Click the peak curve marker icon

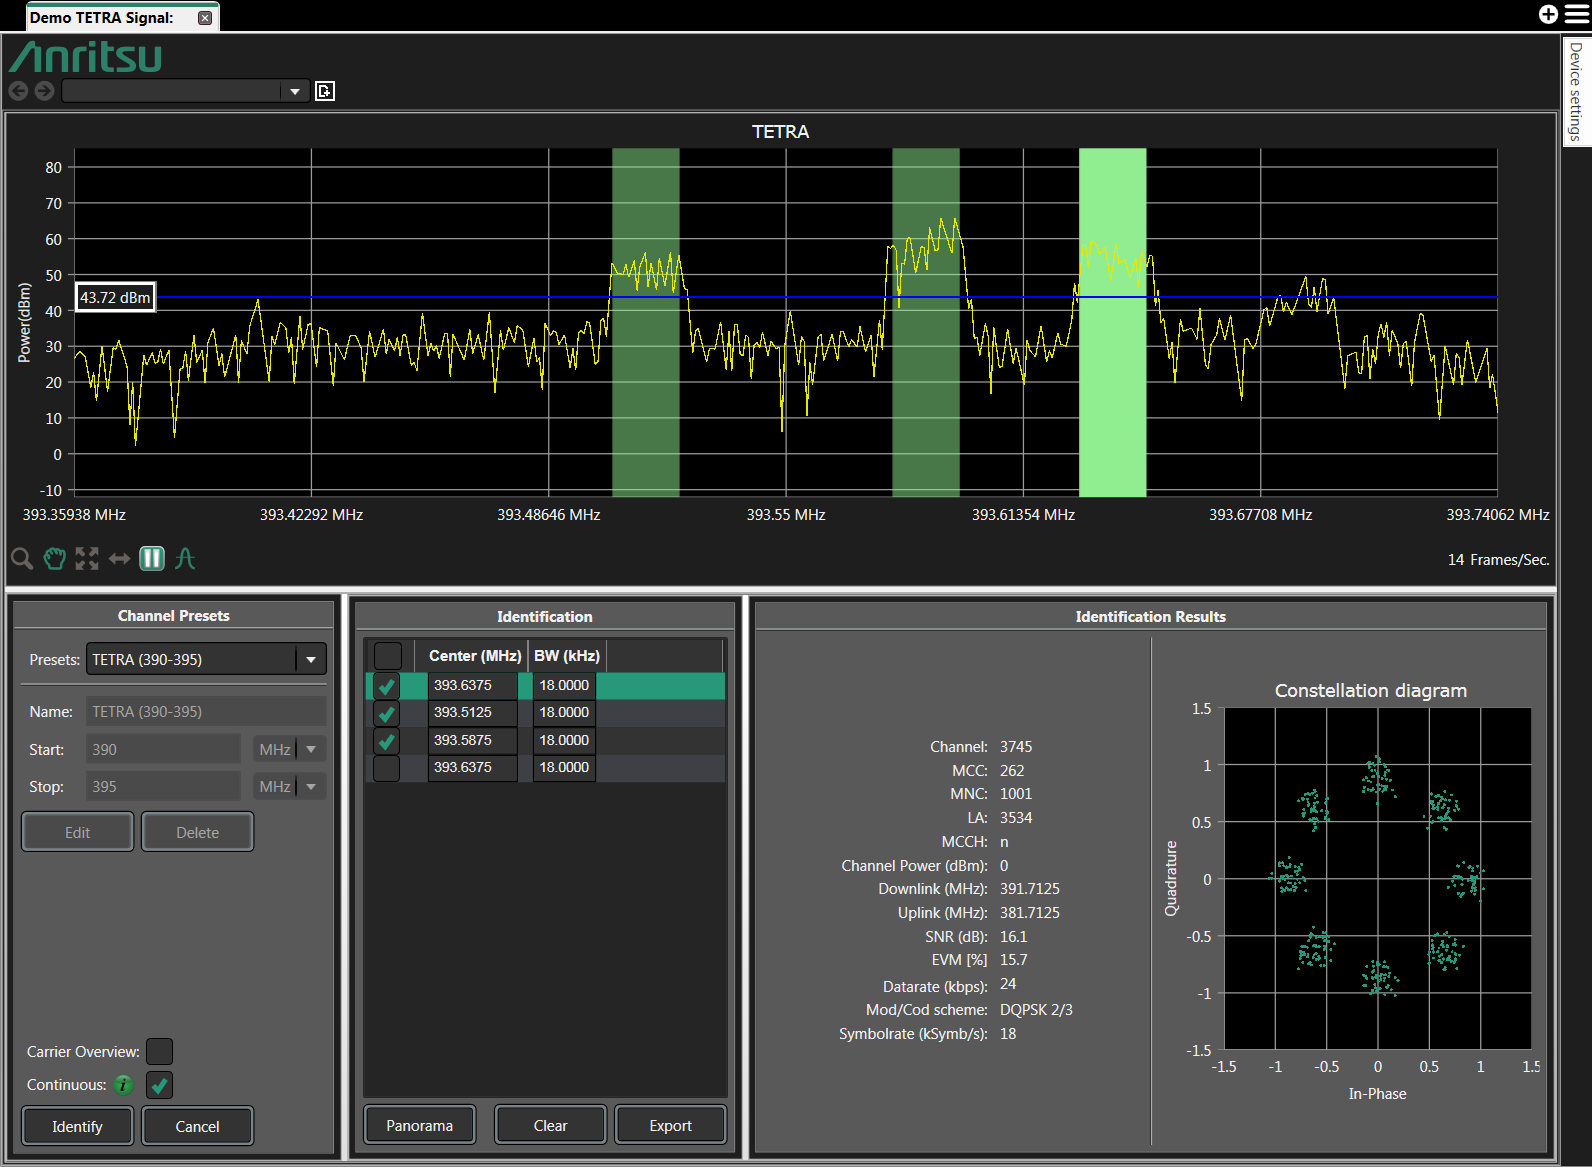[x=185, y=558]
